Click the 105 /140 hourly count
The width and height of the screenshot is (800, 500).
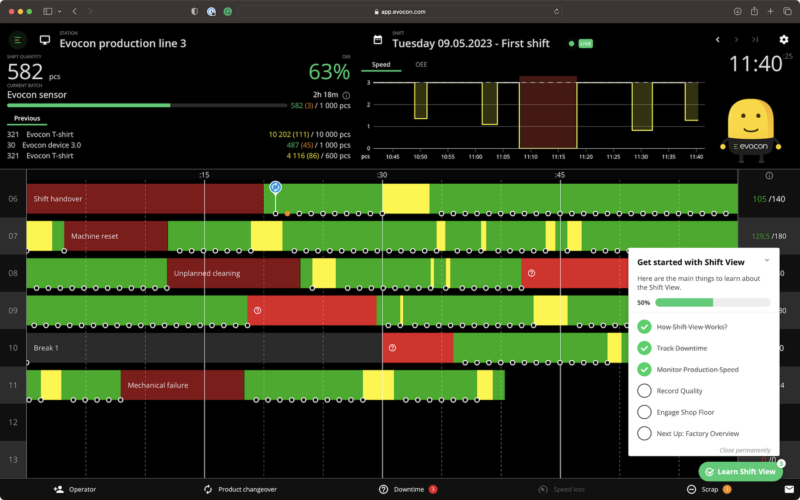(769, 199)
